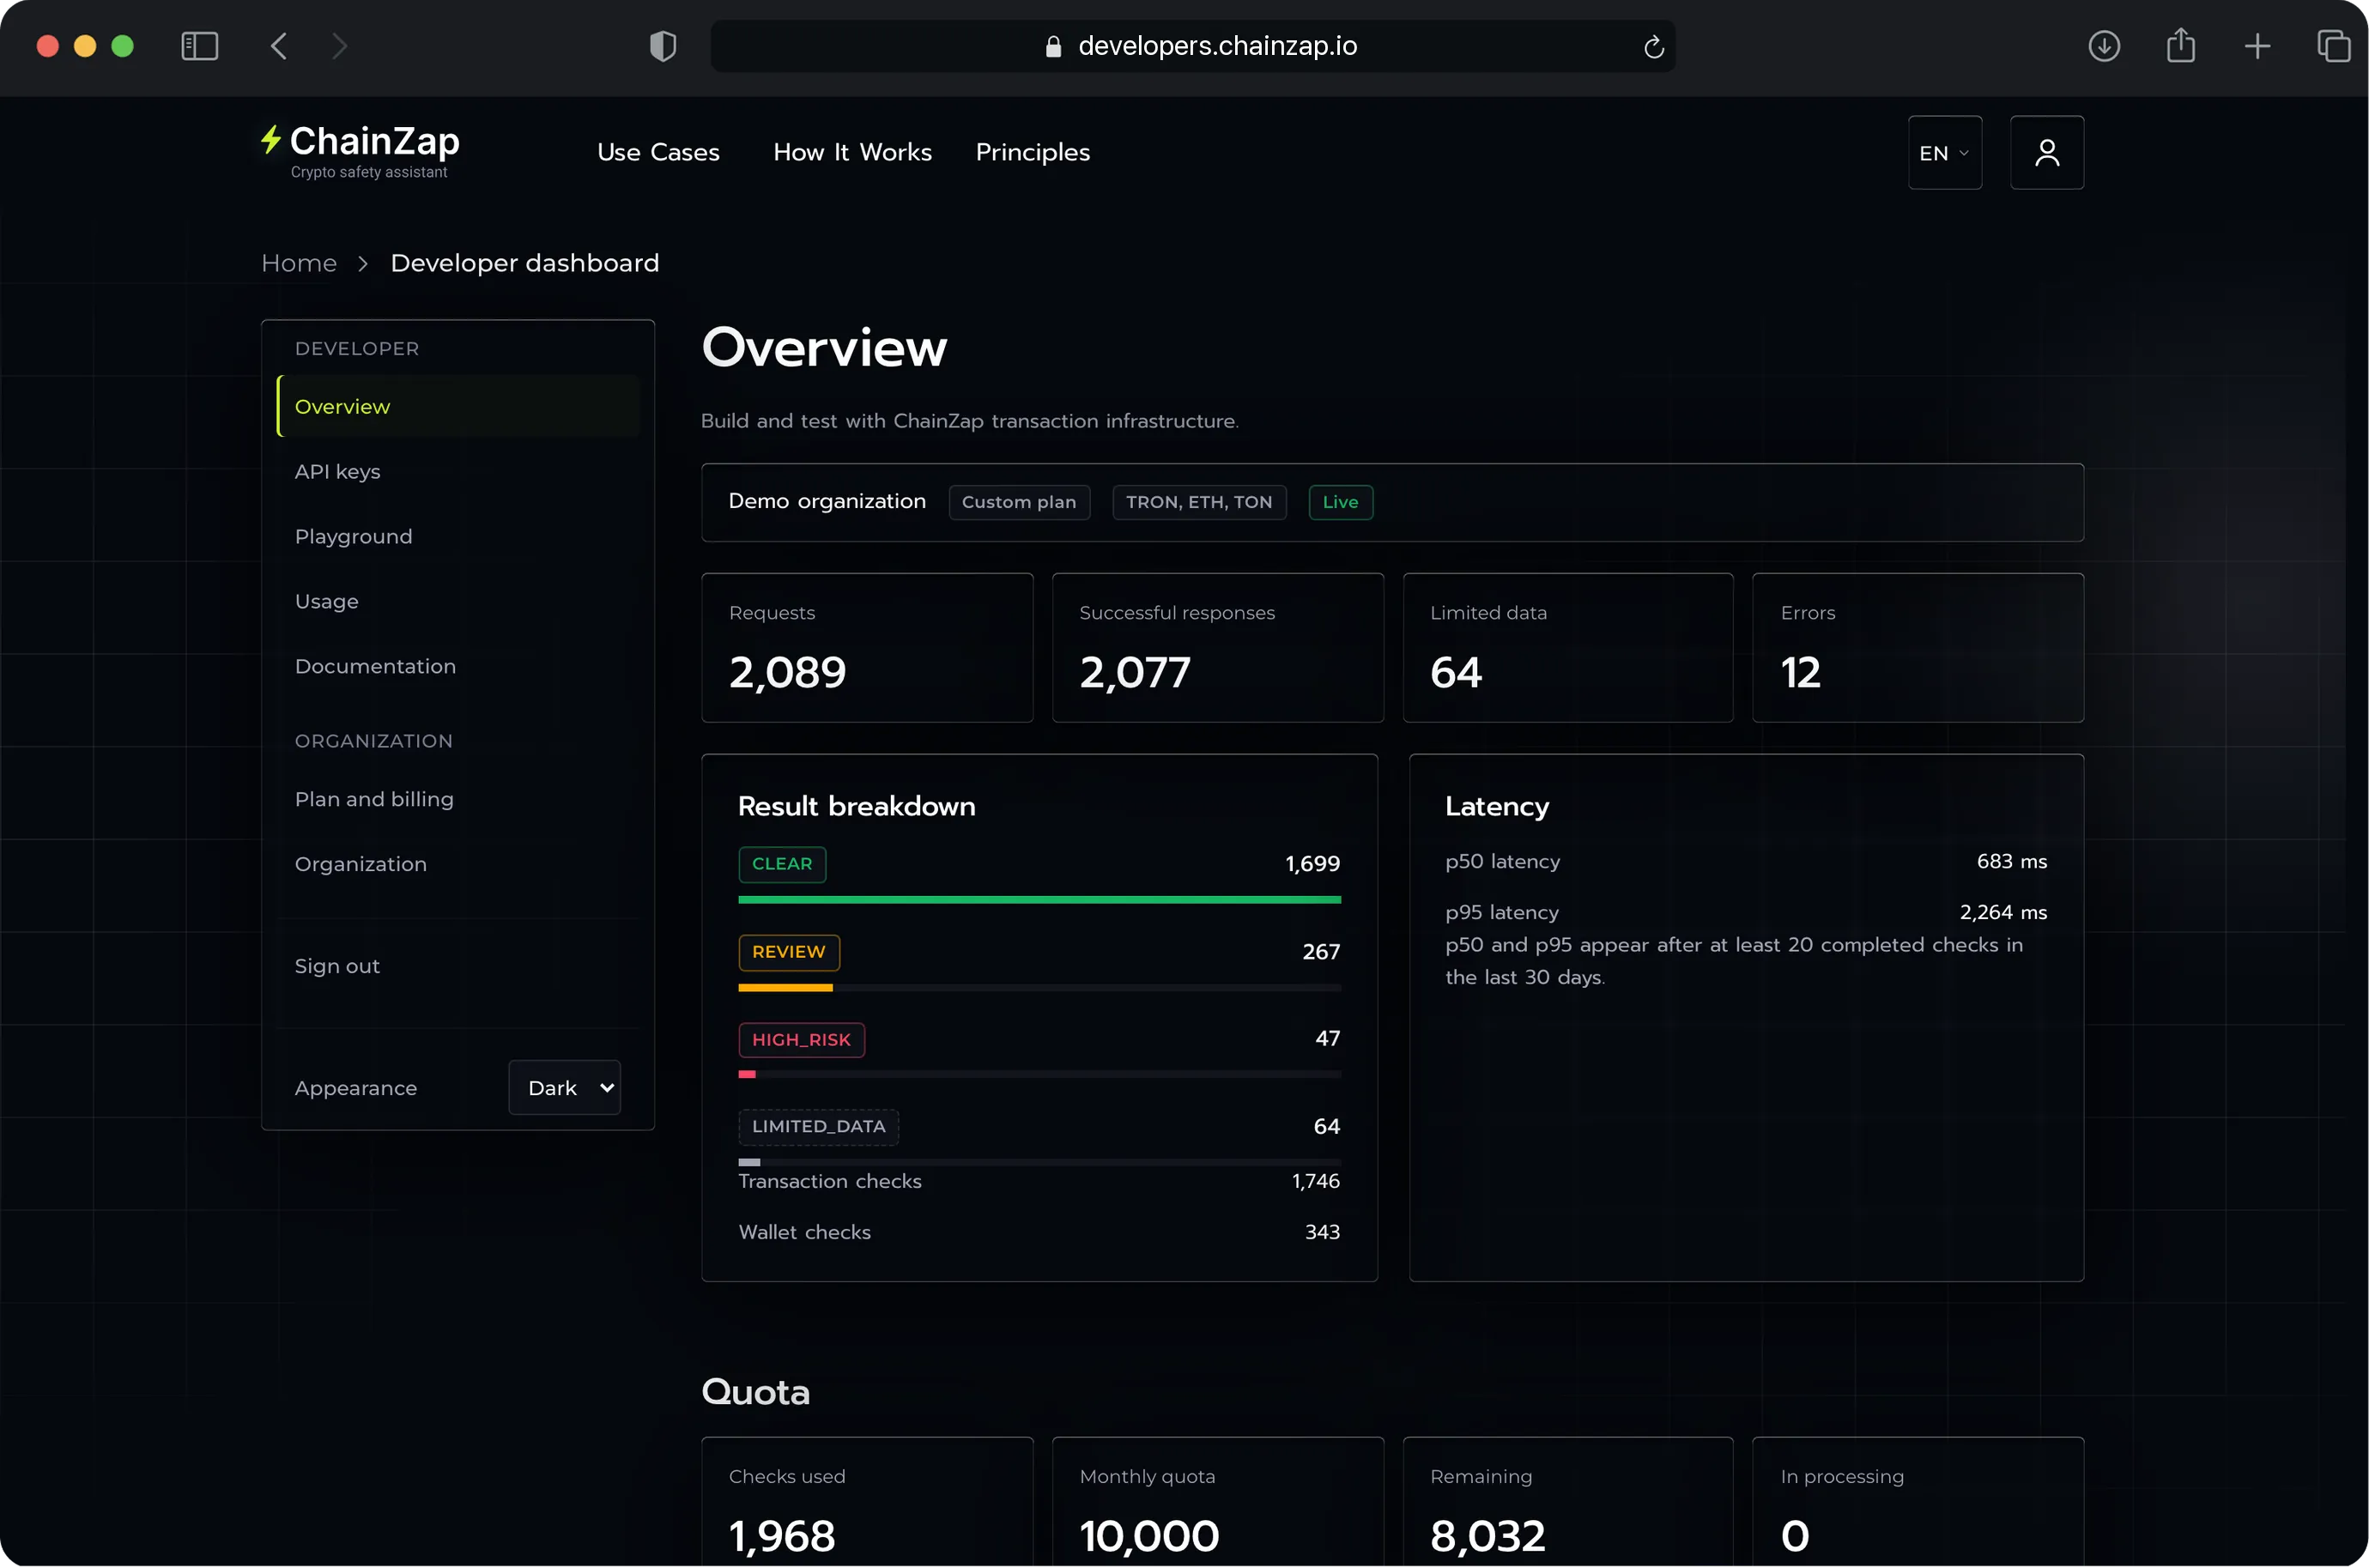Click the Wallet checks 343 row
Screen dimensions: 2369x1568
(1039, 1232)
